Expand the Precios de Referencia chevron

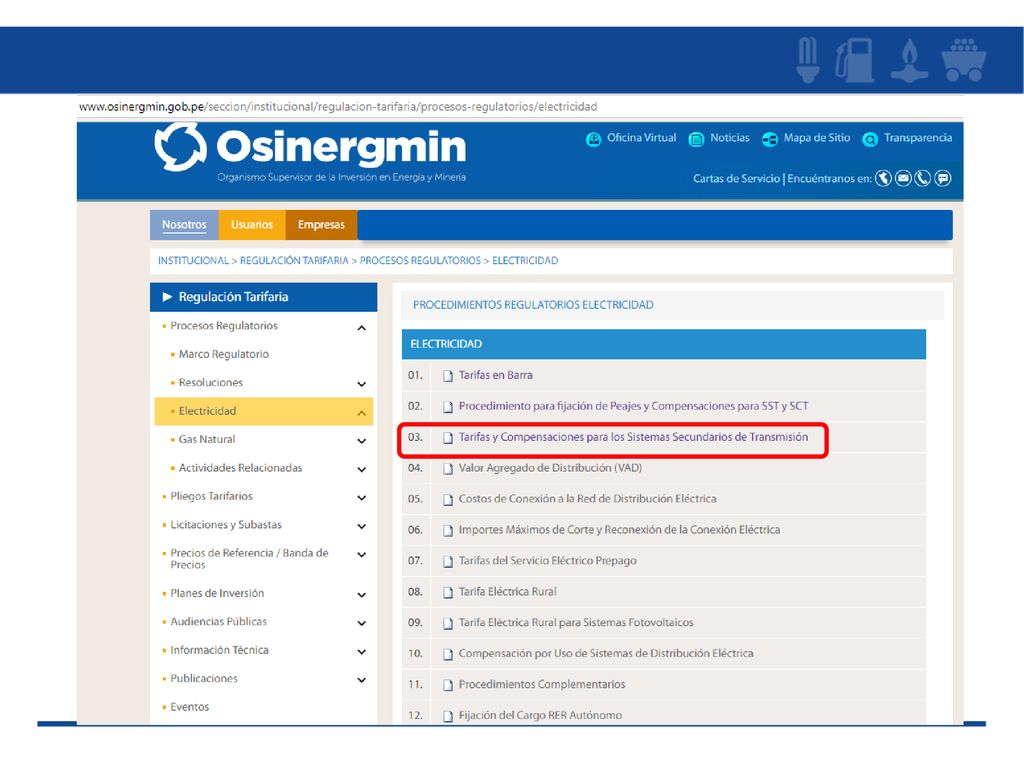362,554
